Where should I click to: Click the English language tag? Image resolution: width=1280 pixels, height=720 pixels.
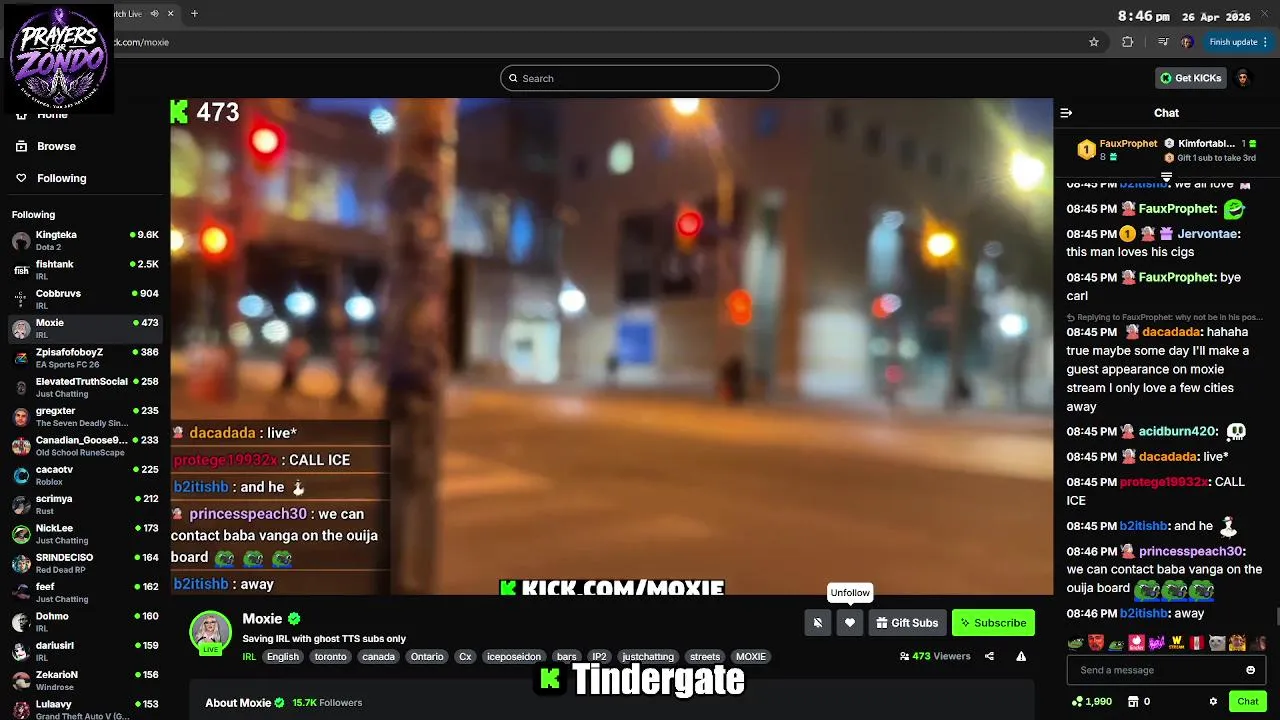pos(283,657)
